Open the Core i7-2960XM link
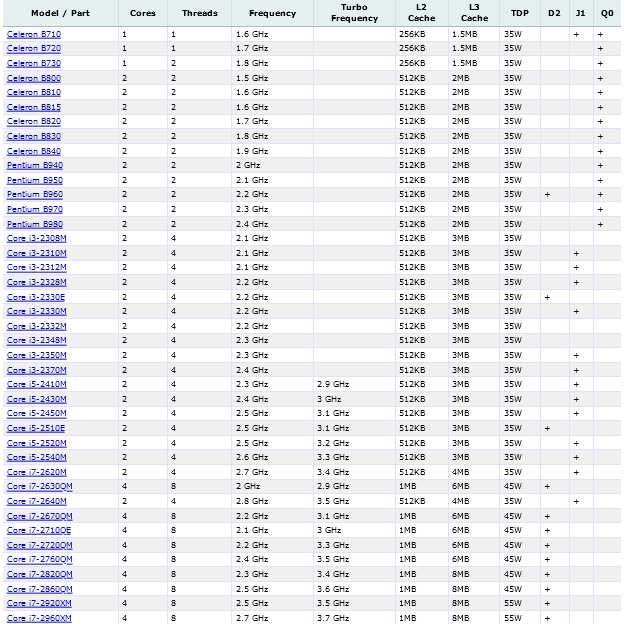638x624 pixels. coord(39,618)
